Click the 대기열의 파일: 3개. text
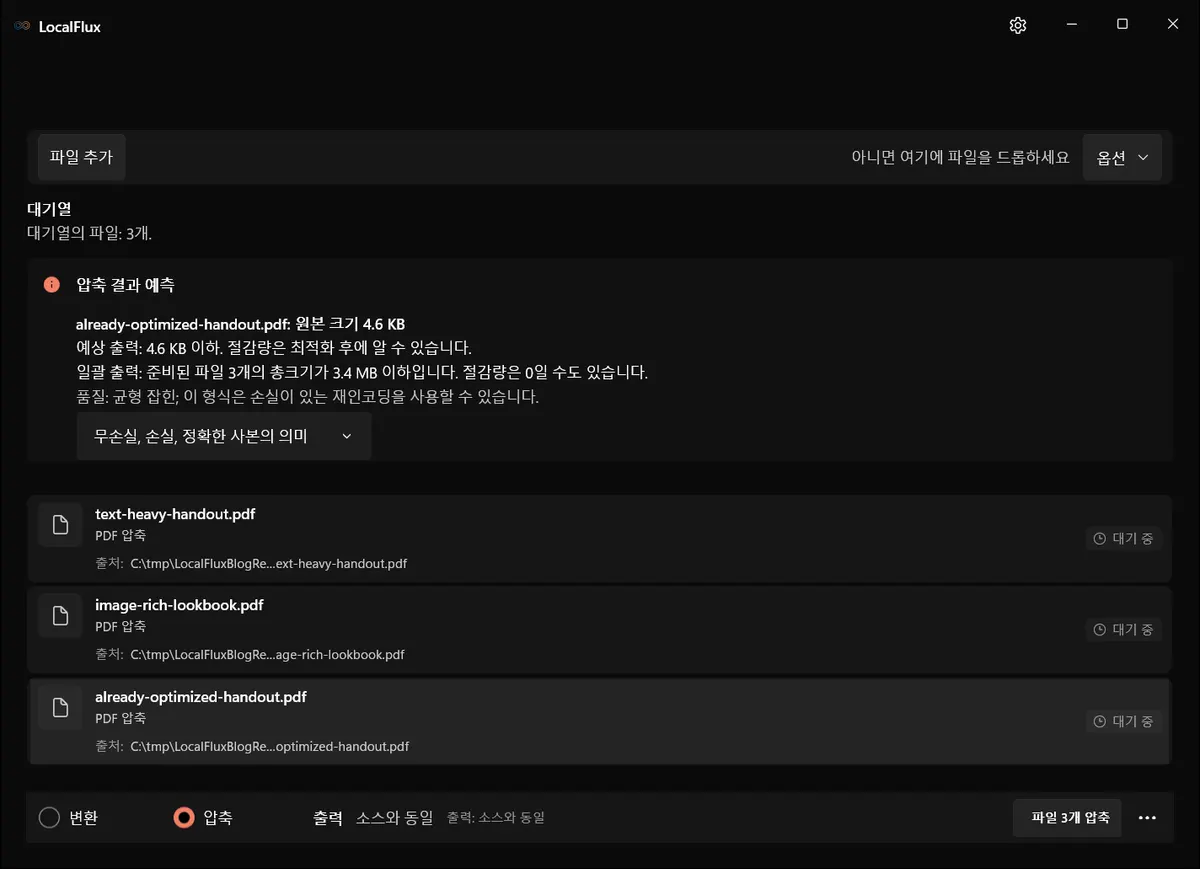Viewport: 1200px width, 869px height. pyautogui.click(x=89, y=233)
